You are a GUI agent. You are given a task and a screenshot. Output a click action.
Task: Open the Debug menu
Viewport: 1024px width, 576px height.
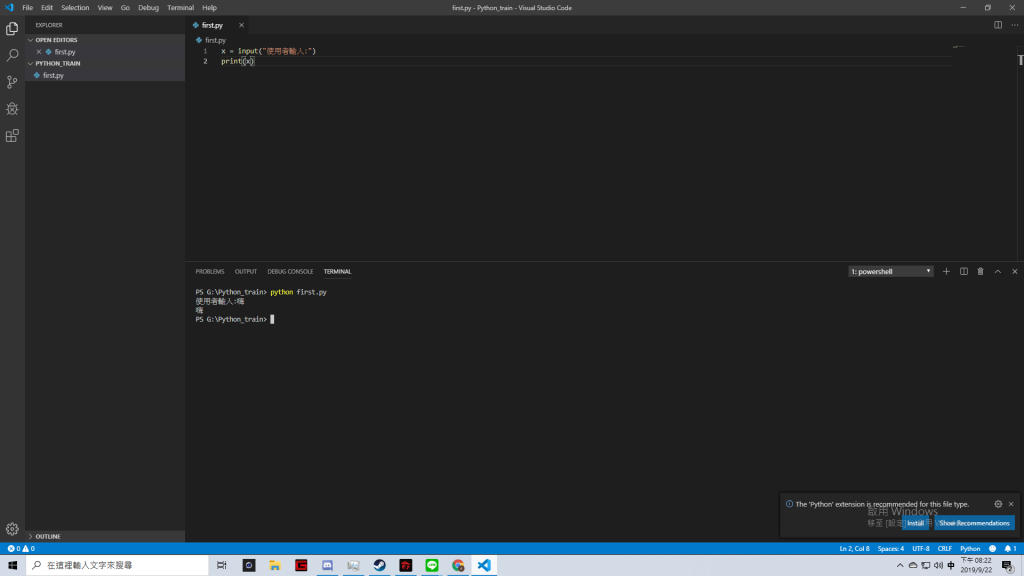[x=148, y=8]
